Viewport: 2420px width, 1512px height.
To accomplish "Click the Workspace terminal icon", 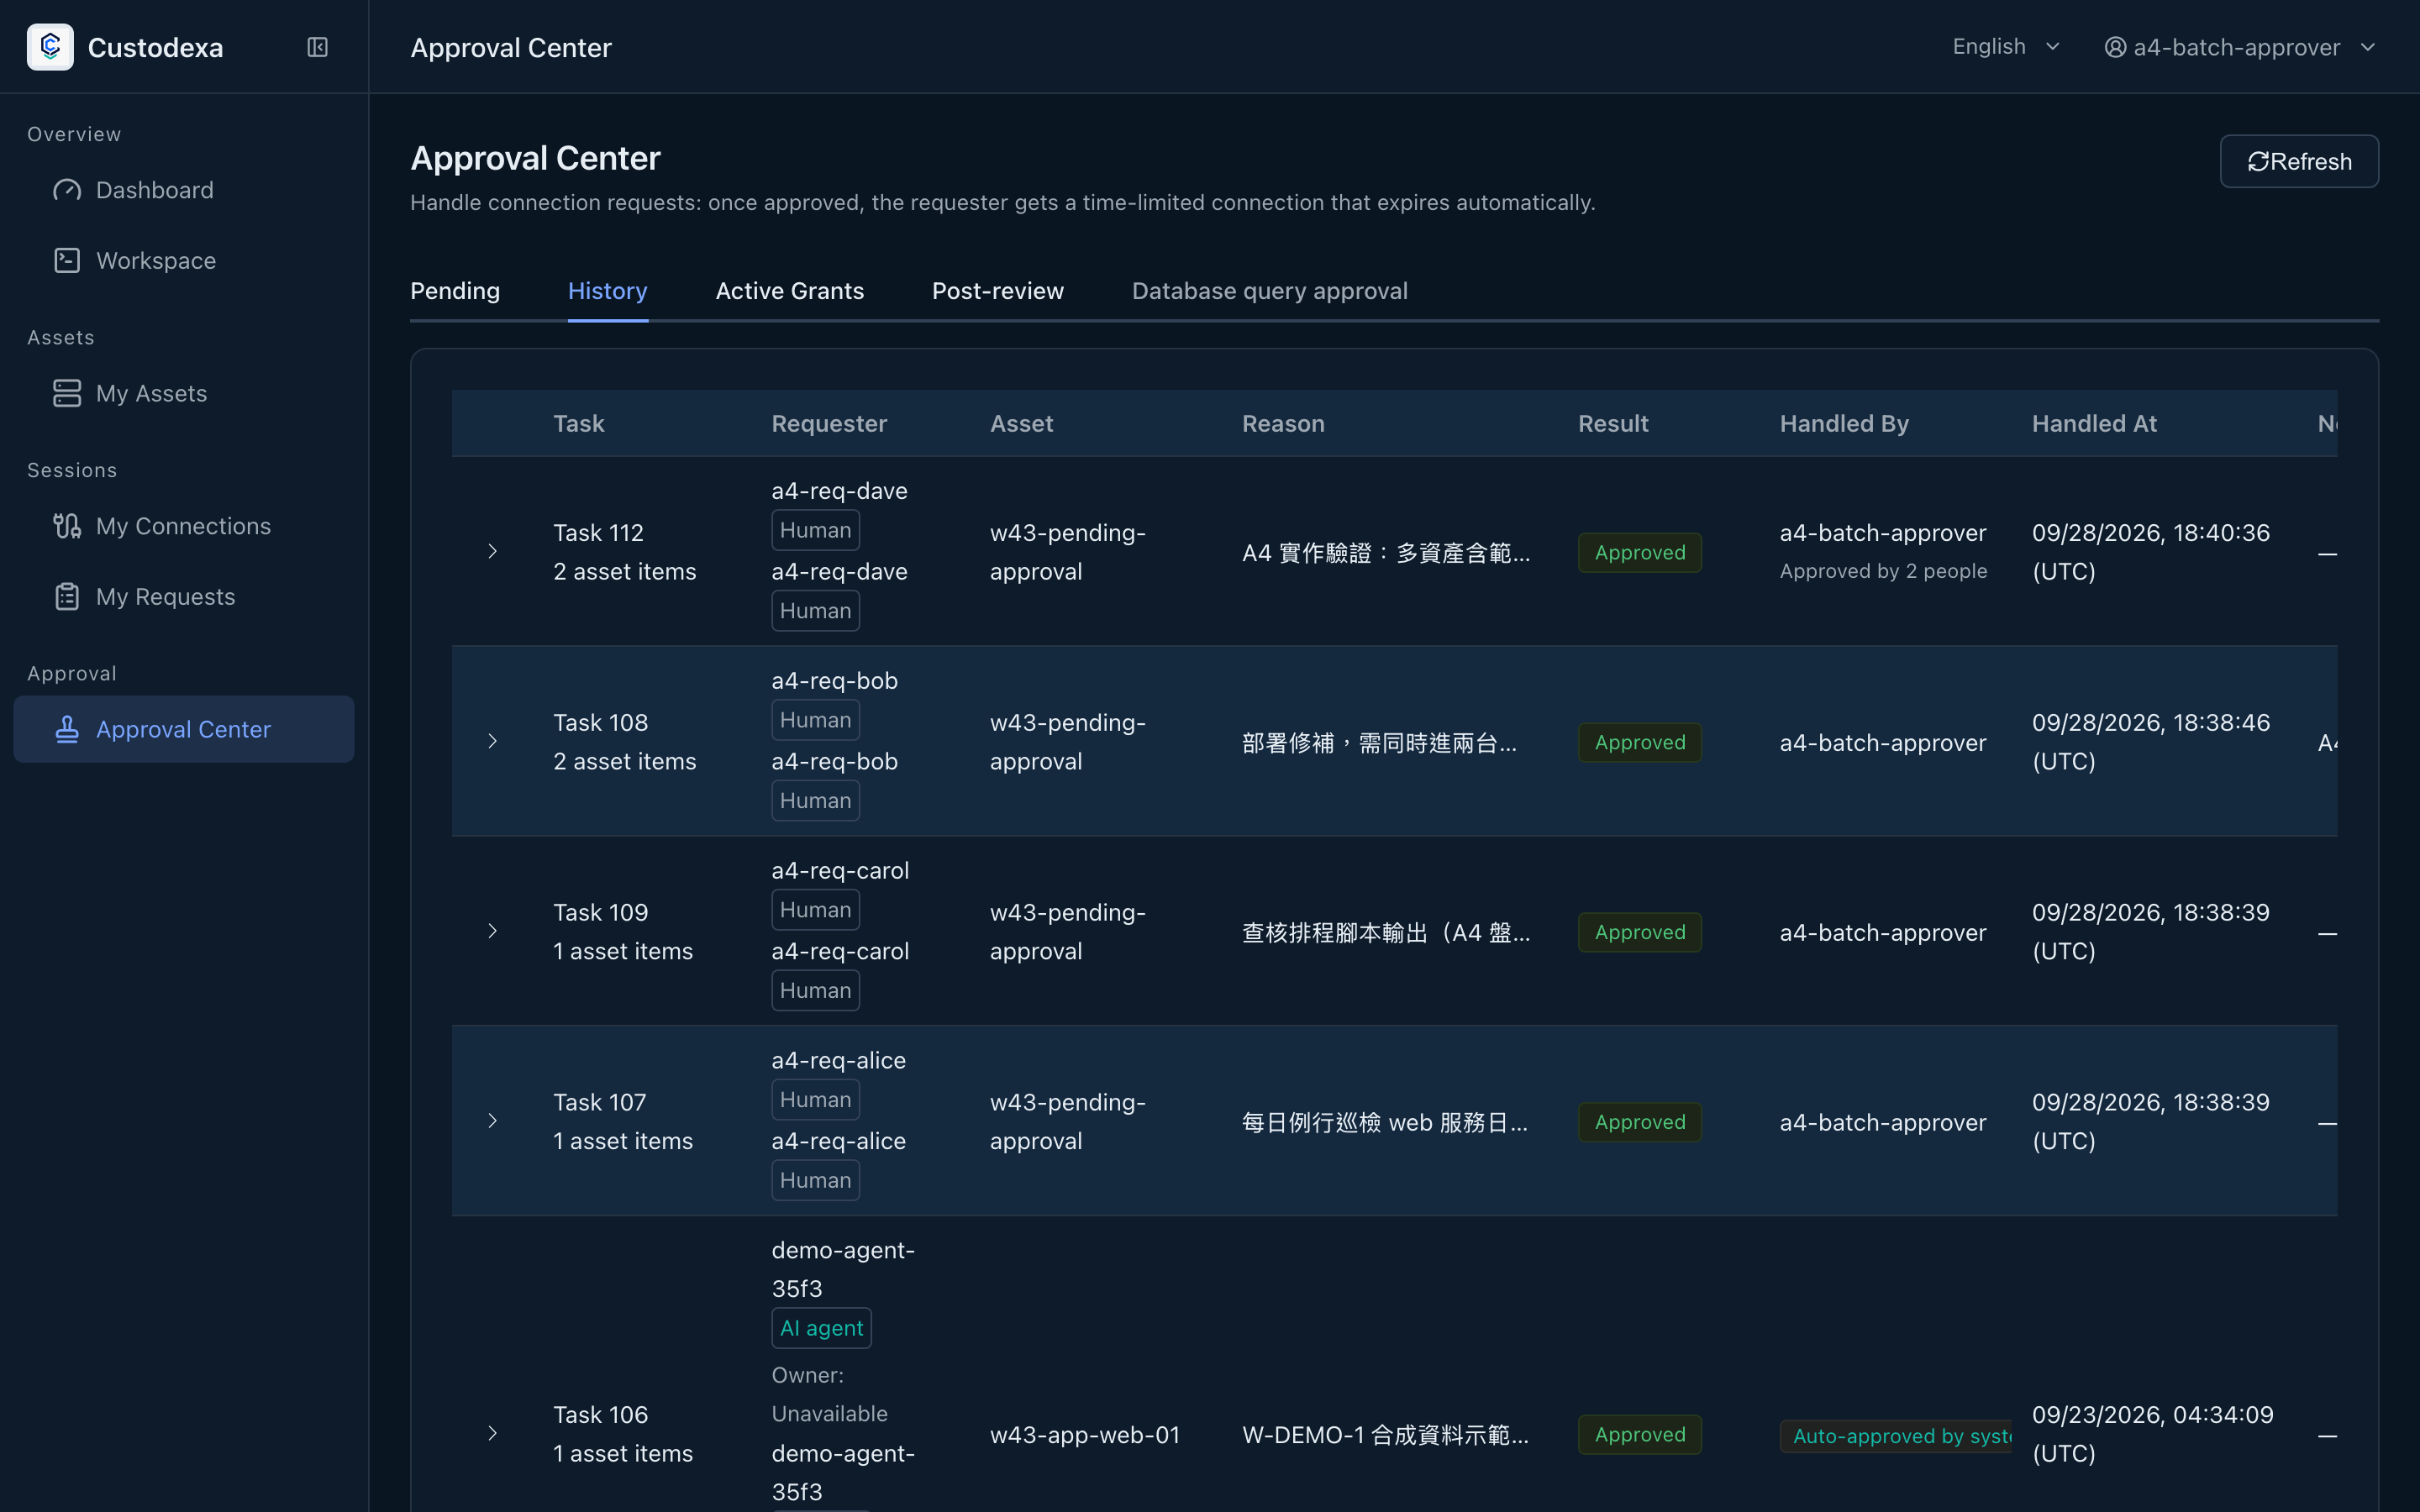I will [x=67, y=261].
